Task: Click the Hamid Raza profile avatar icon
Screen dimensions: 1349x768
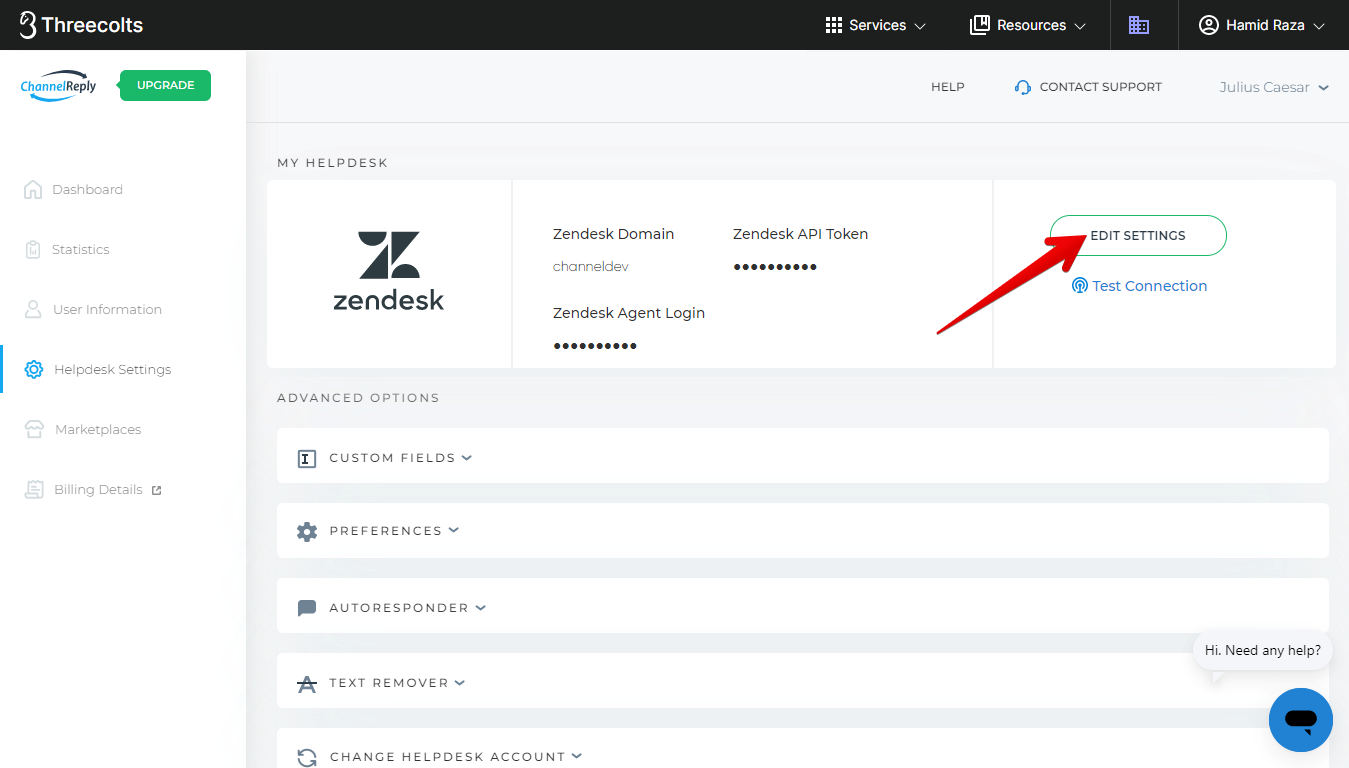Action: tap(1209, 25)
